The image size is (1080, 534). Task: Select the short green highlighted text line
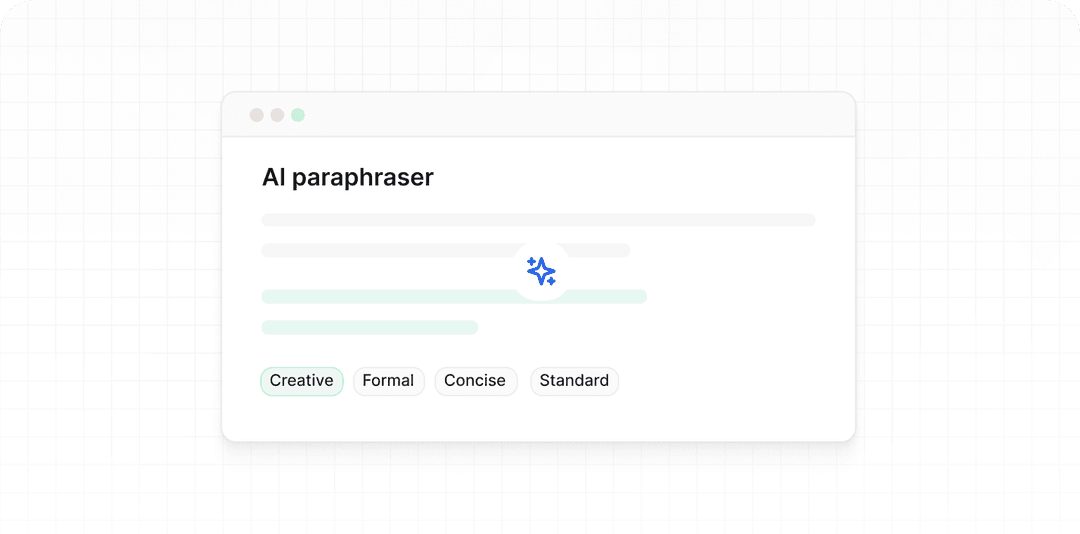click(369, 327)
